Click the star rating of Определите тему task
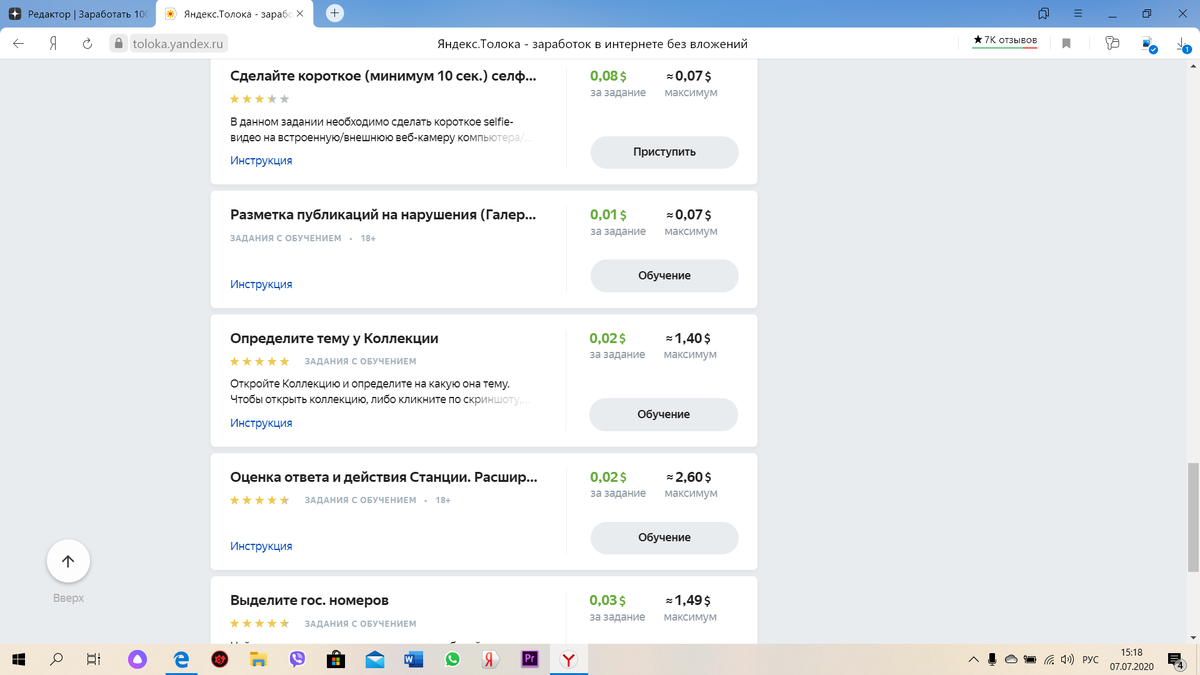The image size is (1200, 675). (260, 361)
